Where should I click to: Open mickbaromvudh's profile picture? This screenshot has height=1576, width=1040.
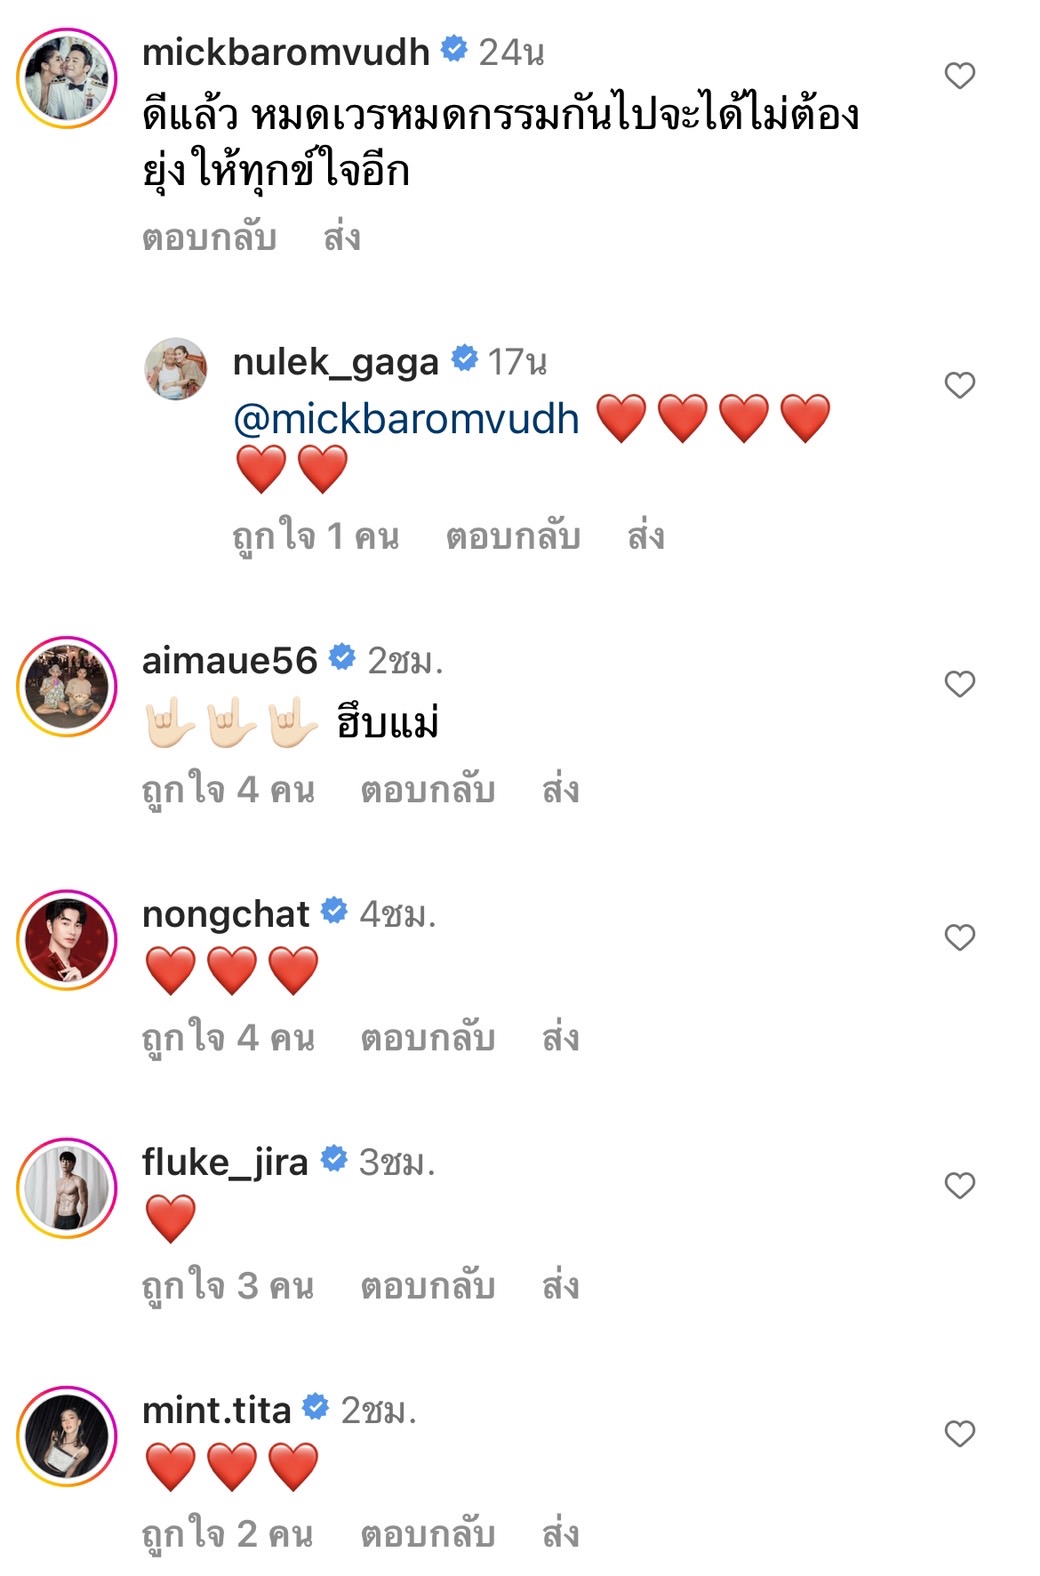[x=67, y=78]
